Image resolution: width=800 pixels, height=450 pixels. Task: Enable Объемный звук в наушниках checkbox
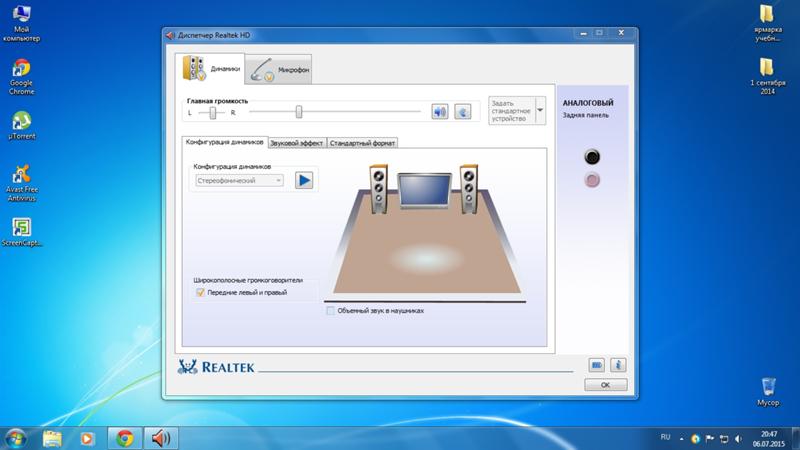pyautogui.click(x=331, y=310)
